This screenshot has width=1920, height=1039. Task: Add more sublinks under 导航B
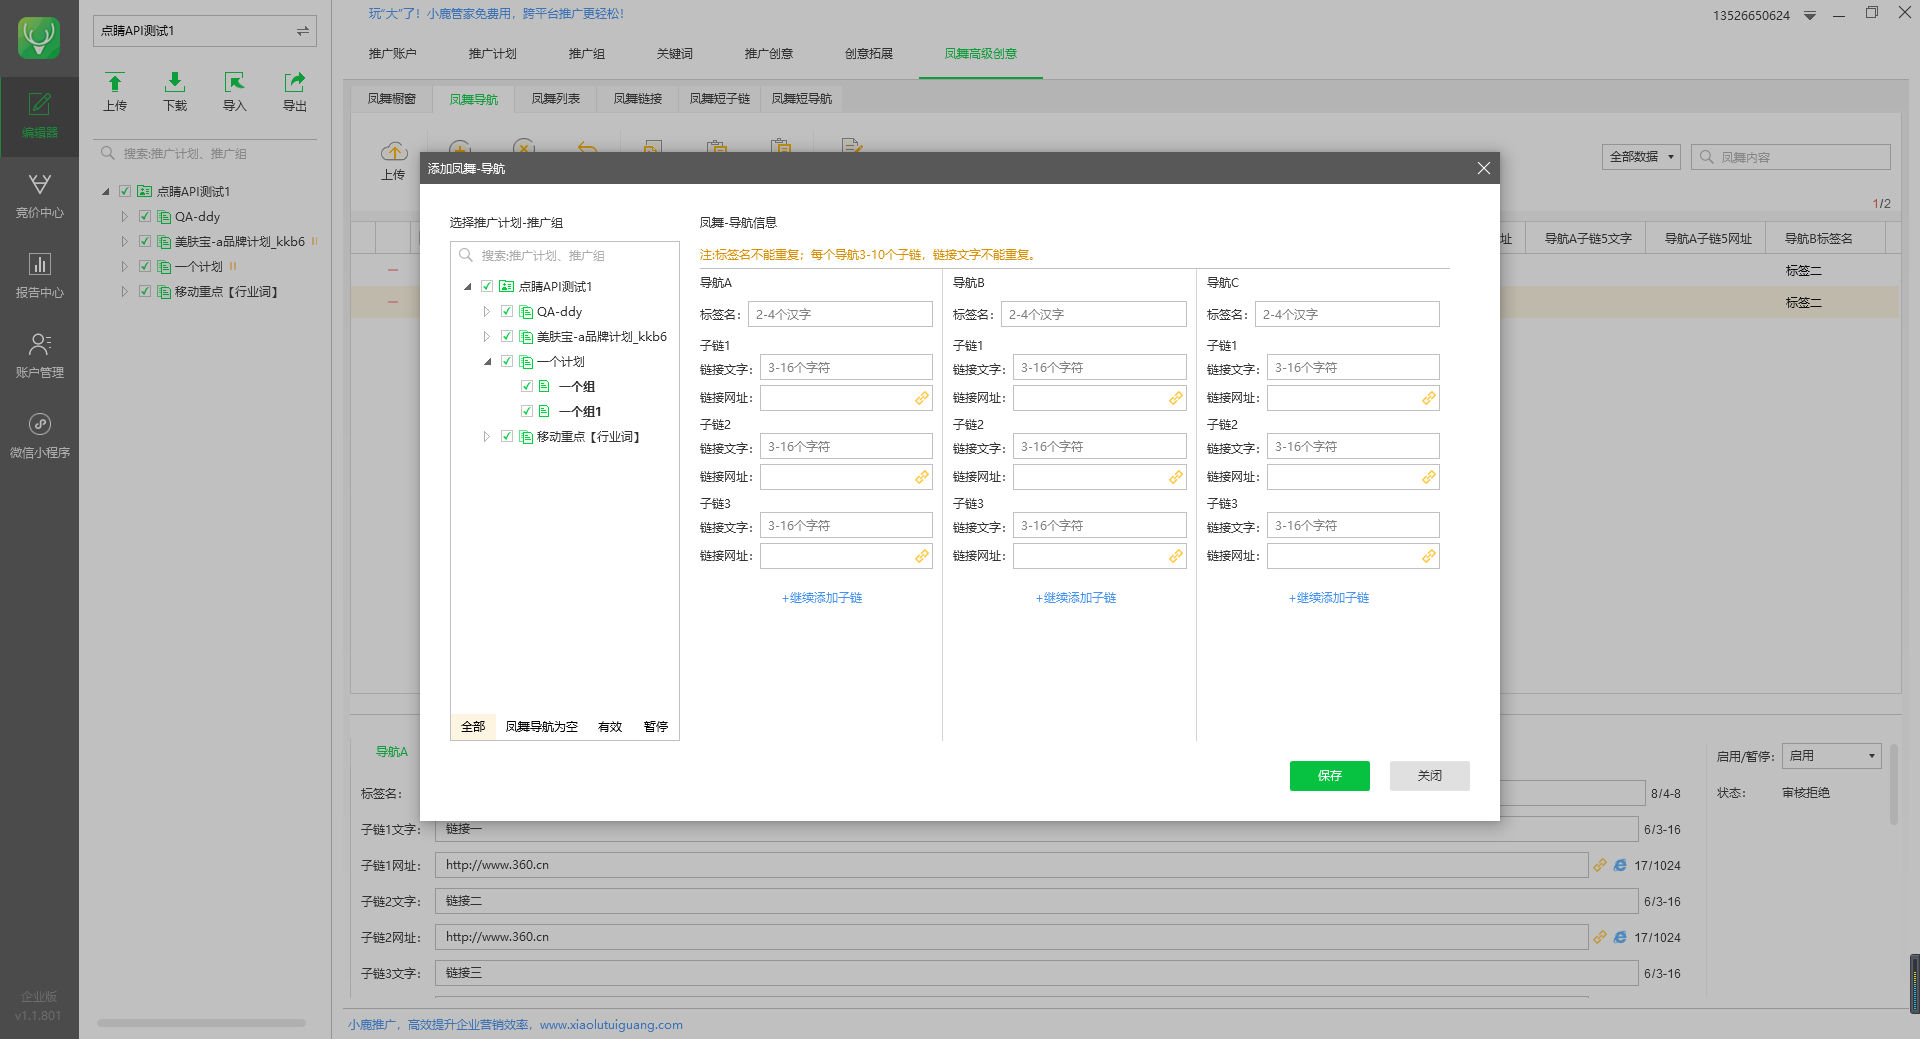(1076, 598)
